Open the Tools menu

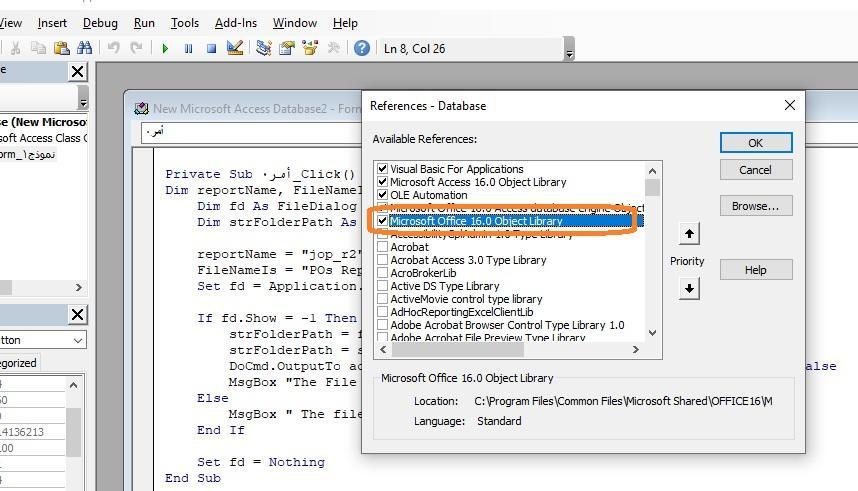coord(184,23)
